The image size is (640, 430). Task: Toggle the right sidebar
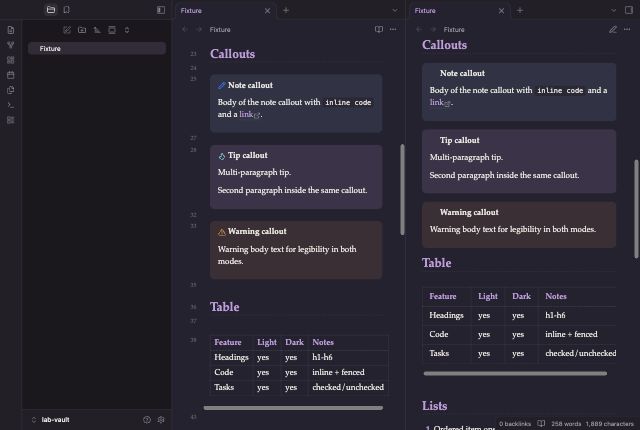pos(629,10)
